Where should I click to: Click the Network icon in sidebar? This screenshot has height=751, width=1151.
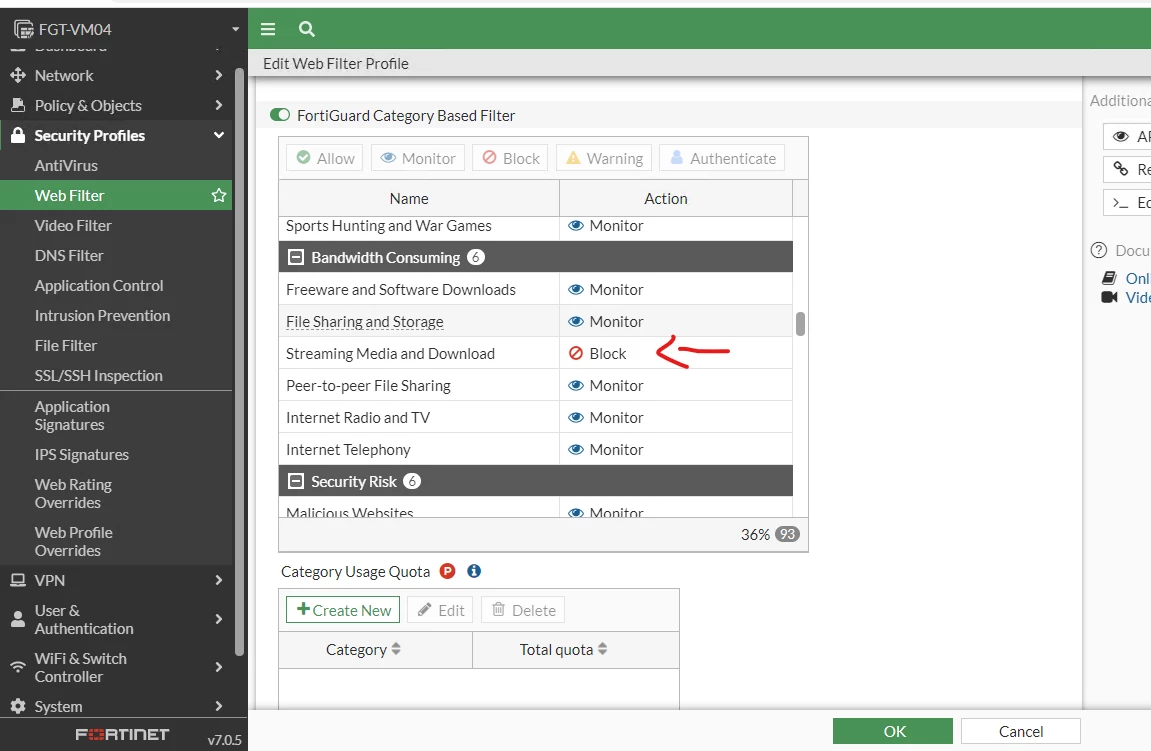coord(18,75)
